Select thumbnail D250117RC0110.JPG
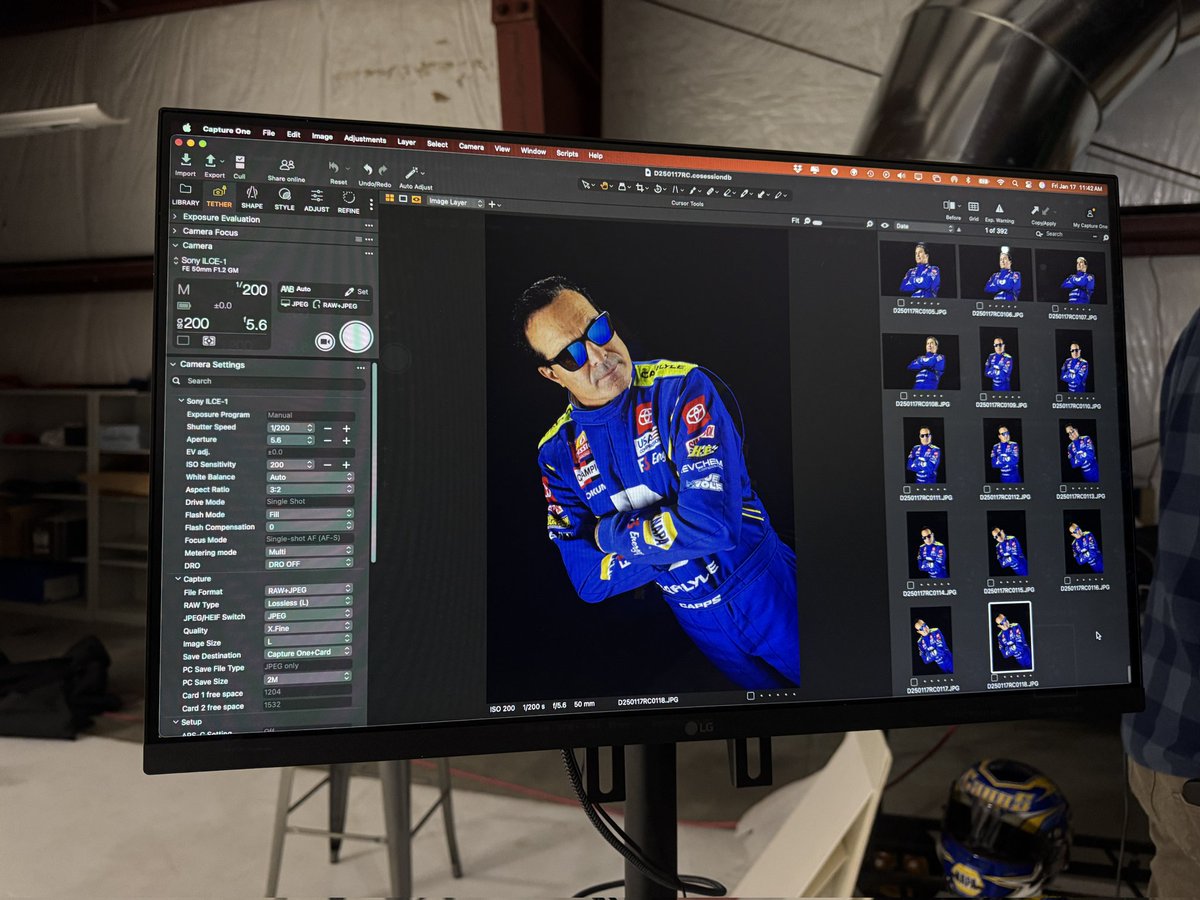The height and width of the screenshot is (900, 1200). [1075, 361]
